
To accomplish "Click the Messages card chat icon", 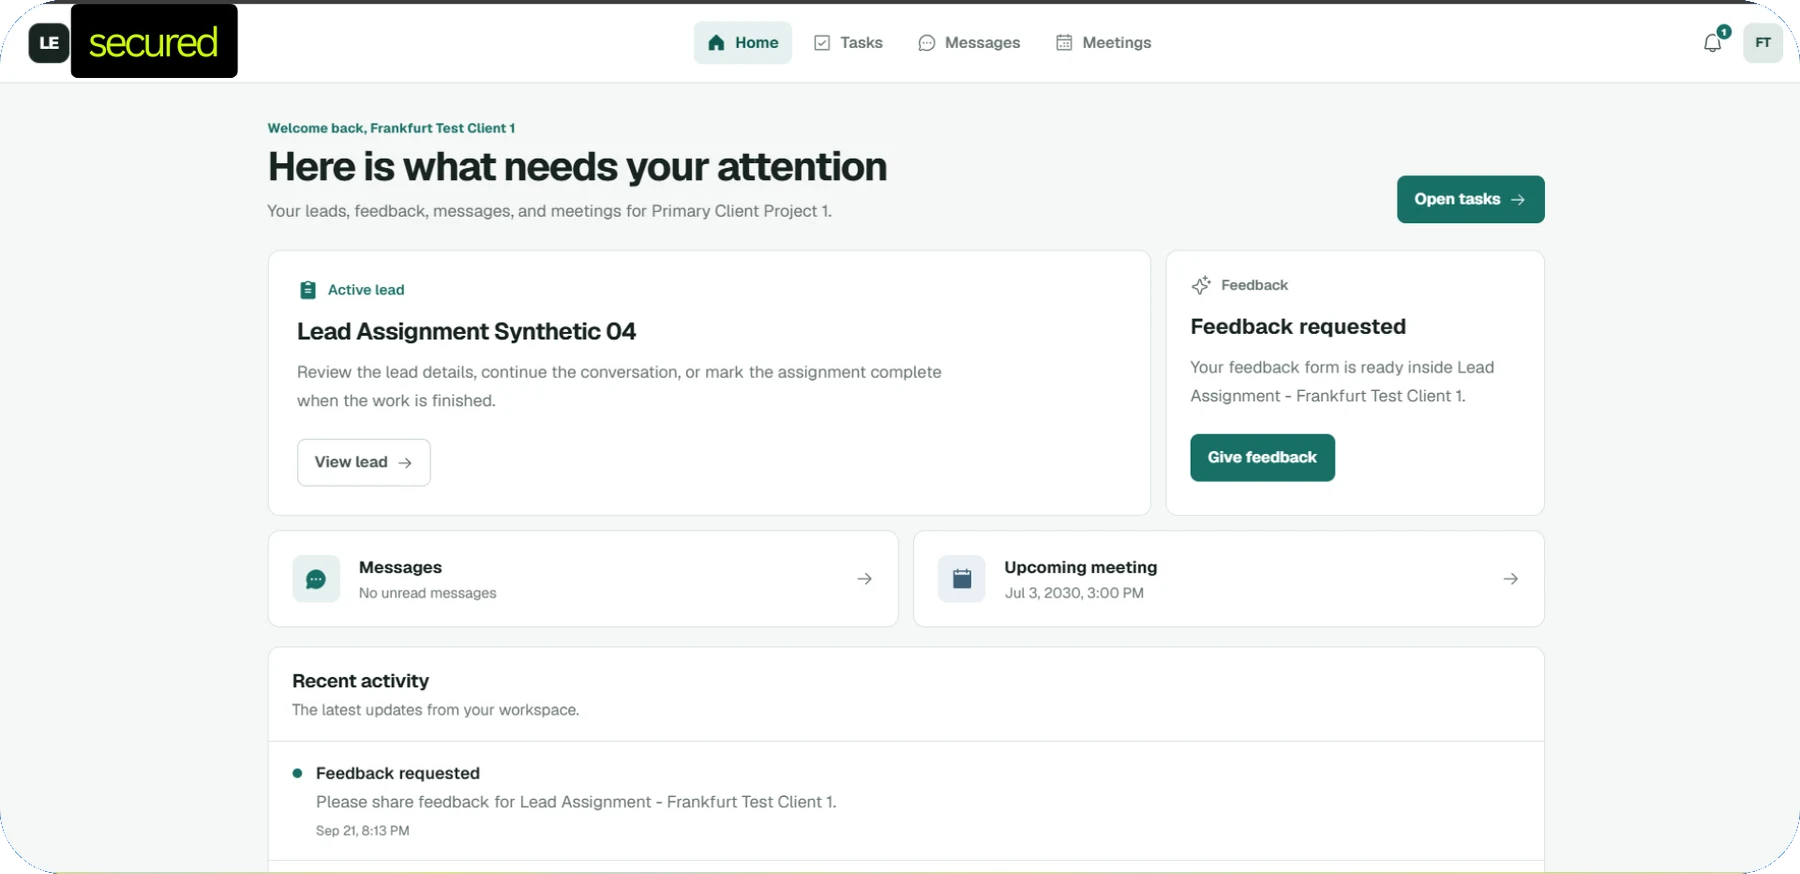I will pyautogui.click(x=316, y=579).
